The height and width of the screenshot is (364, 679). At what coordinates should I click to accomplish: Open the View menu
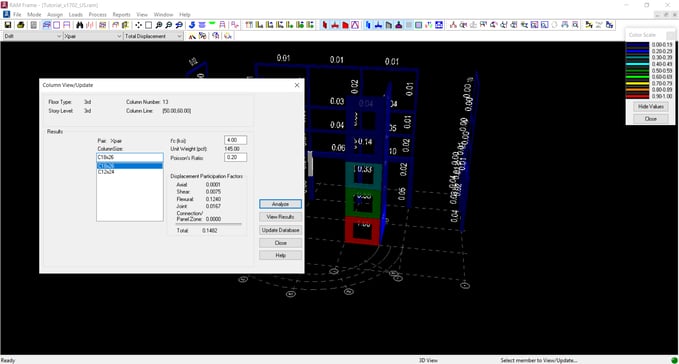click(x=142, y=15)
